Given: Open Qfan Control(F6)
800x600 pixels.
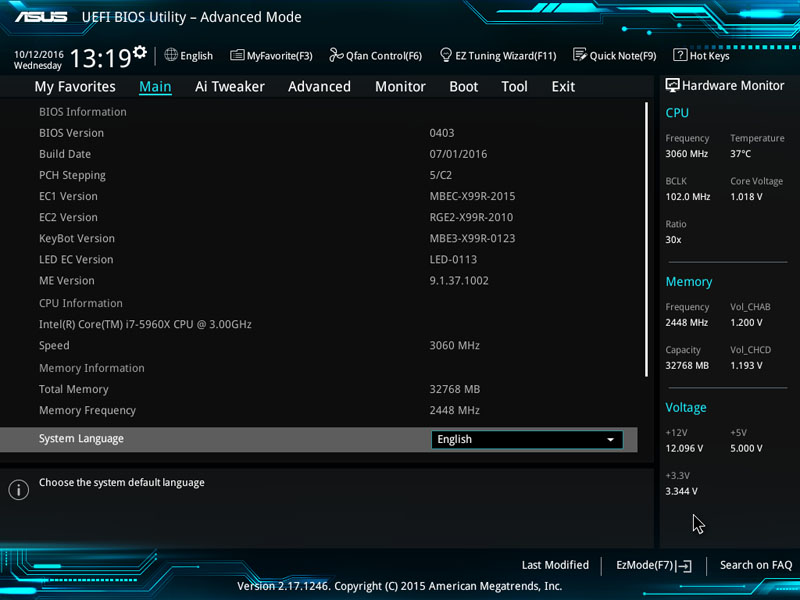Looking at the screenshot, I should tap(375, 56).
